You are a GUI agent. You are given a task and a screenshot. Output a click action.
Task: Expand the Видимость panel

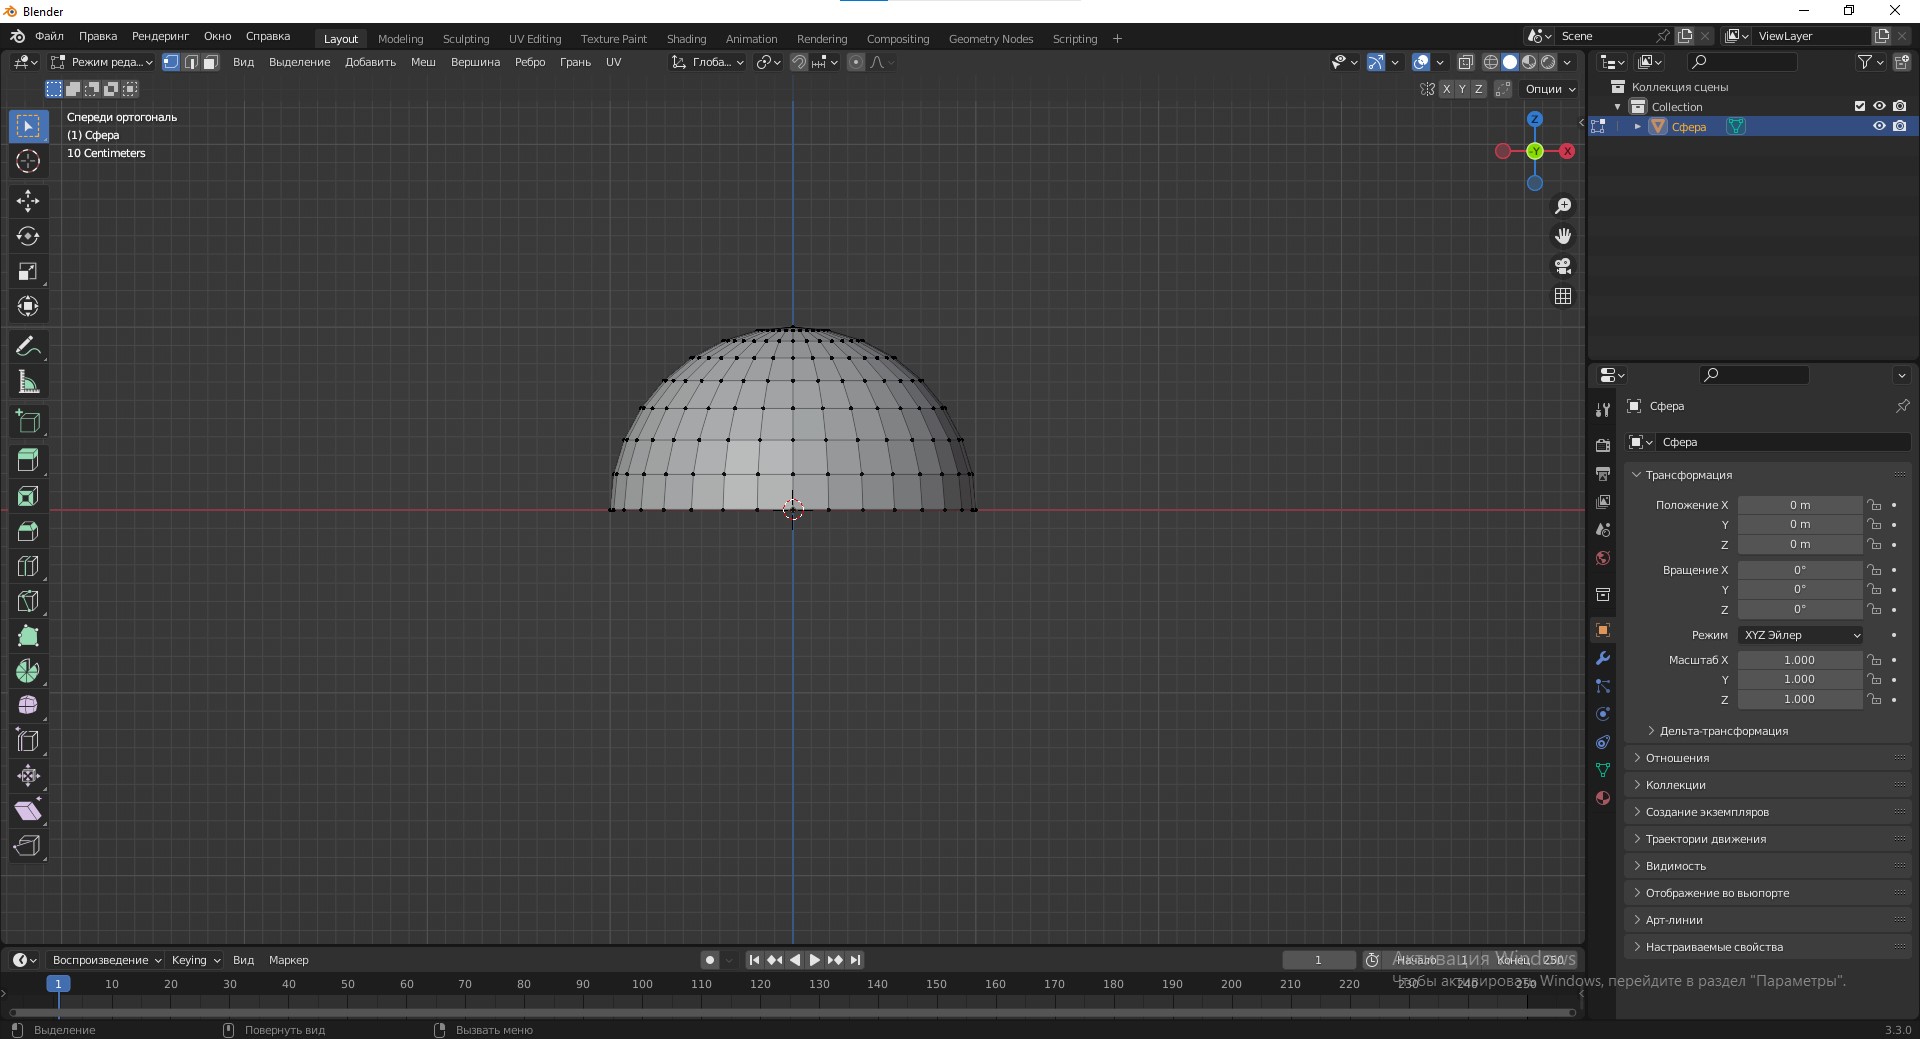(1675, 866)
